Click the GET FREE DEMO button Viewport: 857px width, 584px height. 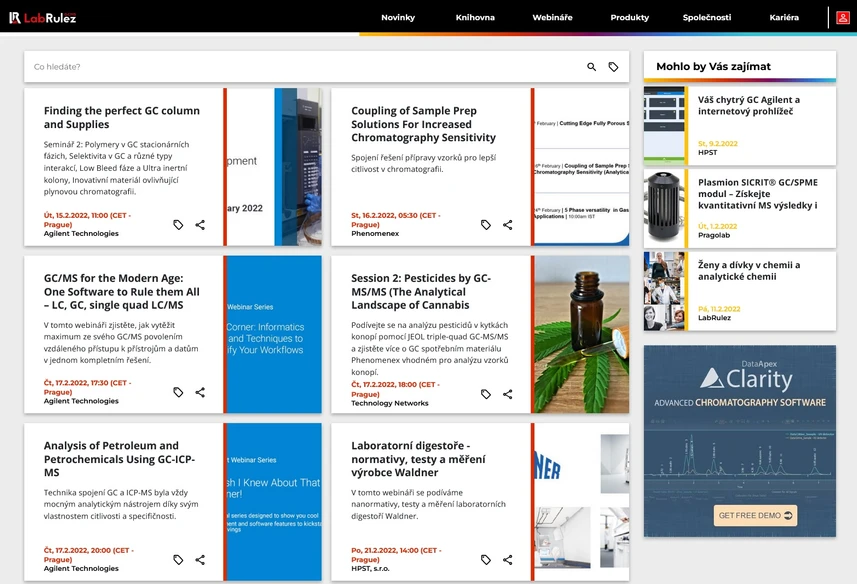pos(755,515)
